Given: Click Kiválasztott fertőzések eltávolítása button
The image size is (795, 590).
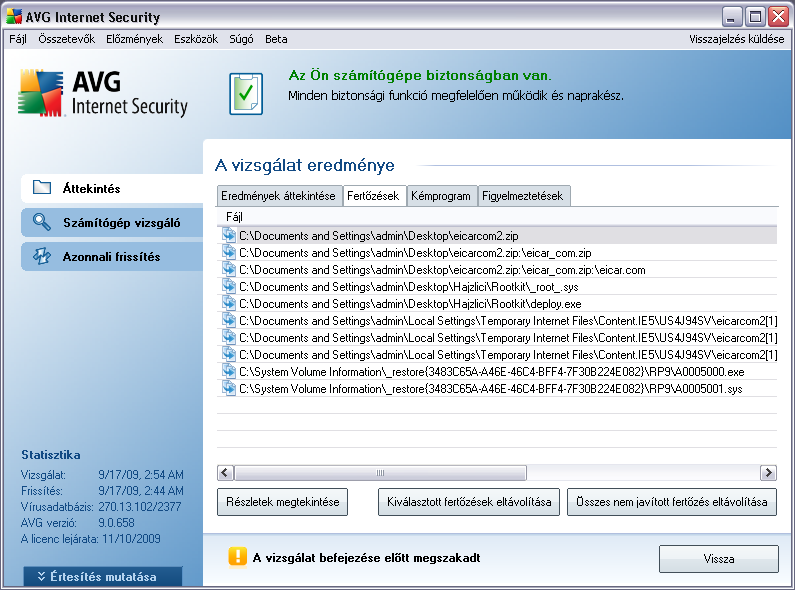Looking at the screenshot, I should 469,502.
